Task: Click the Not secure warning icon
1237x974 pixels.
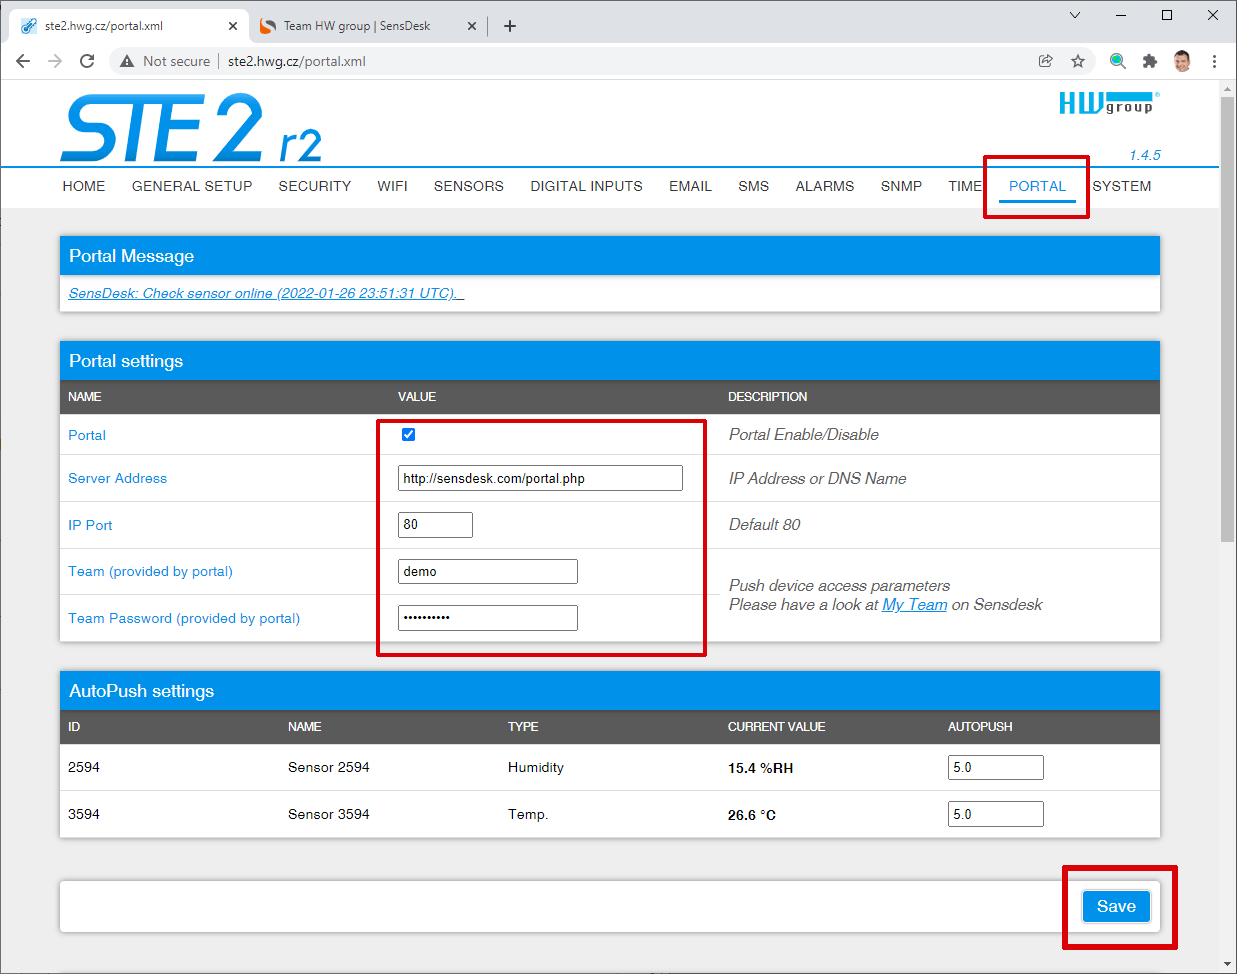Action: 127,61
